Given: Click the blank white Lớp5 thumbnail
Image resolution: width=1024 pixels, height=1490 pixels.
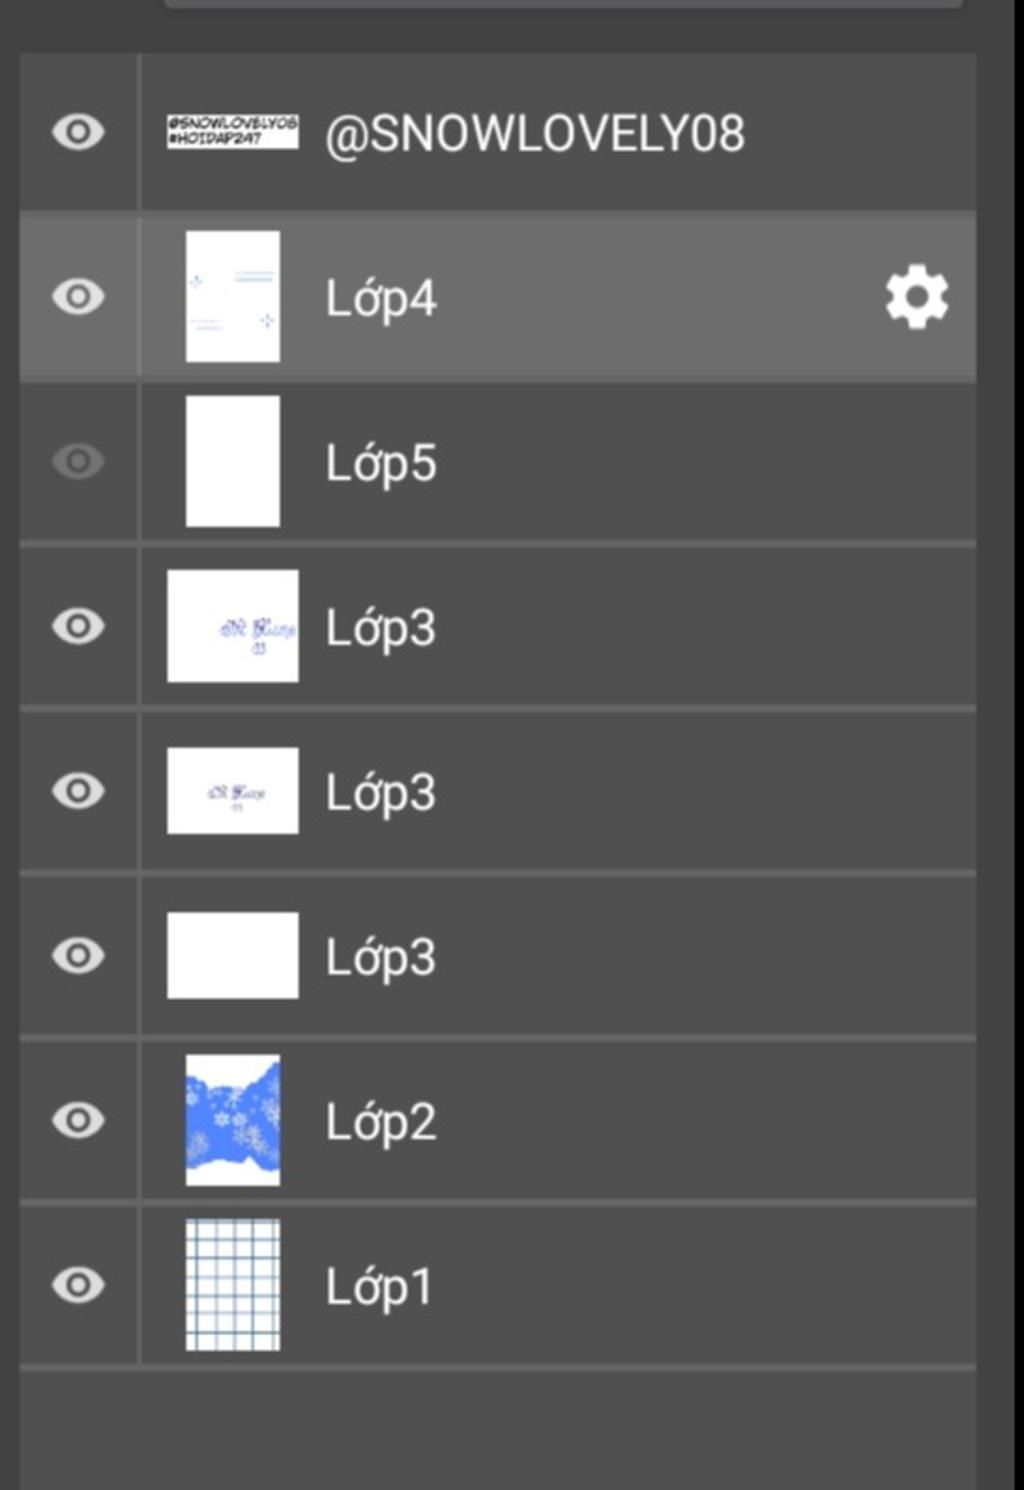Looking at the screenshot, I should 233,461.
